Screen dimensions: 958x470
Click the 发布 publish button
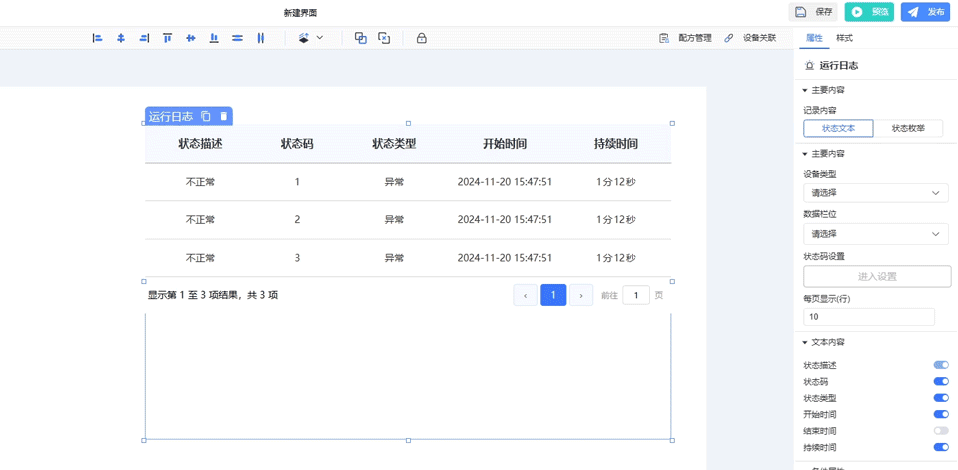click(x=925, y=12)
